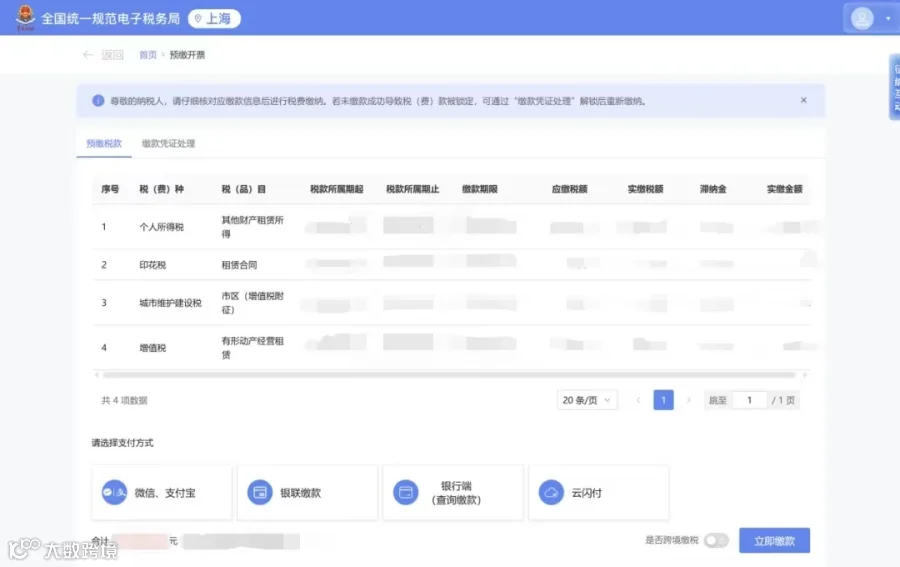Click the location pin icon beside 上海

coord(198,19)
